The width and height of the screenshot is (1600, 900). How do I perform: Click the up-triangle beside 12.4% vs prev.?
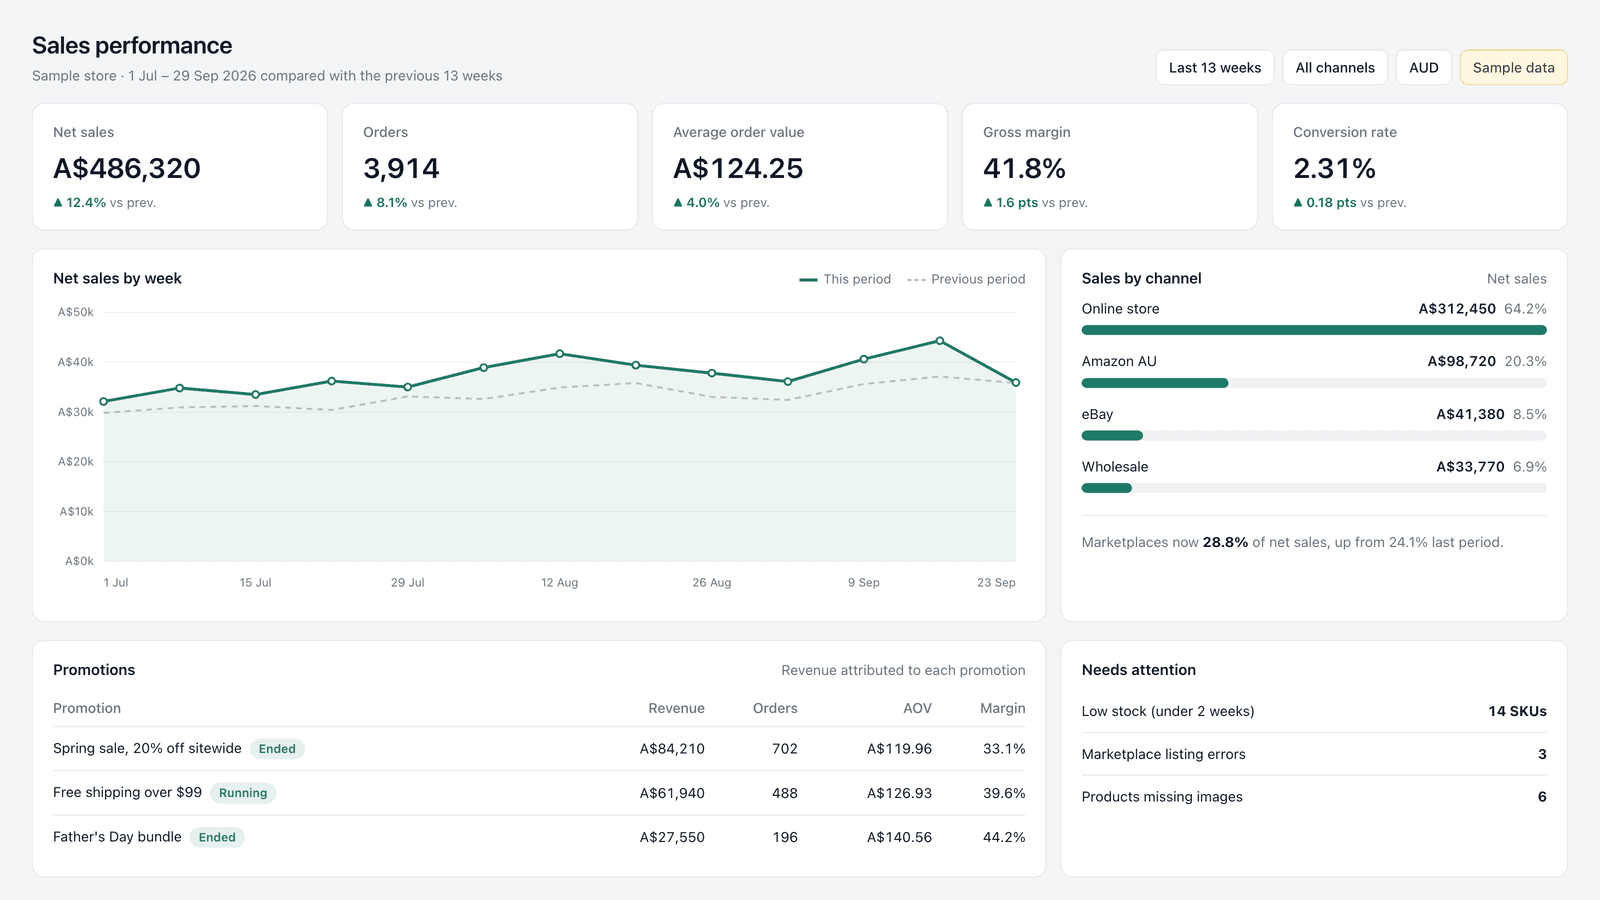tap(58, 203)
